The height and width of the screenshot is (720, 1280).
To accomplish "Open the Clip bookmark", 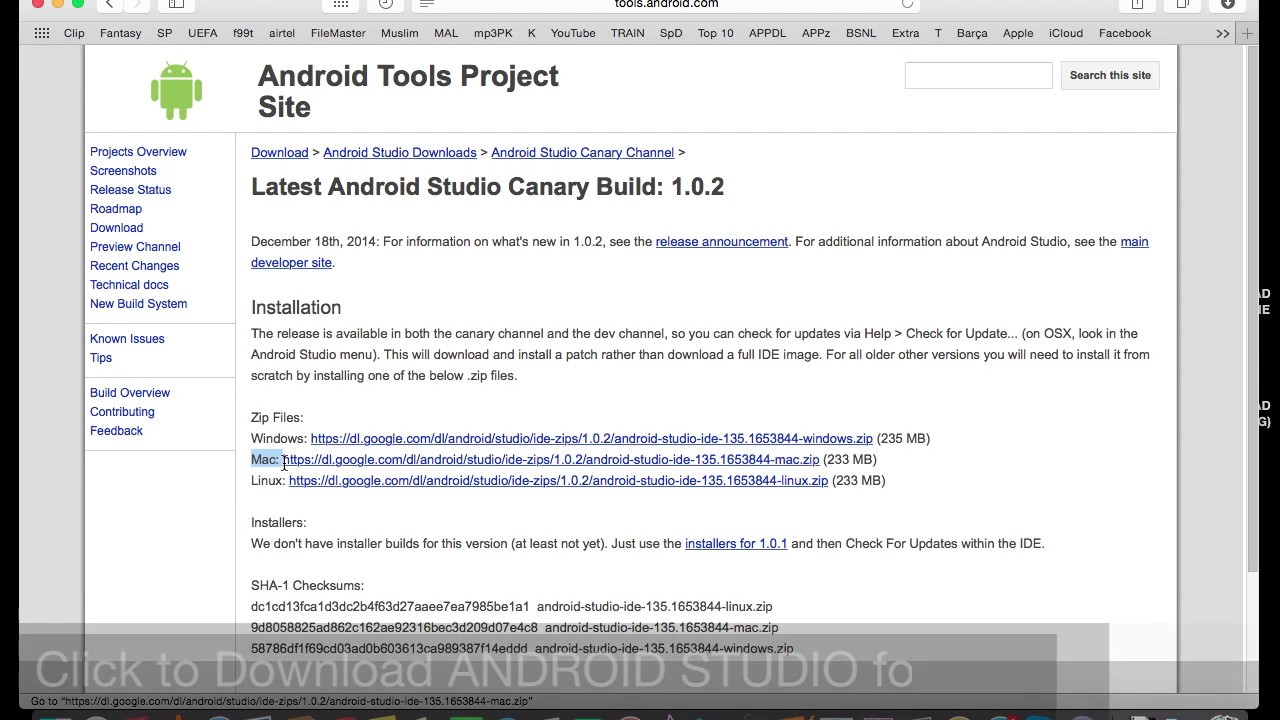I will (x=74, y=33).
